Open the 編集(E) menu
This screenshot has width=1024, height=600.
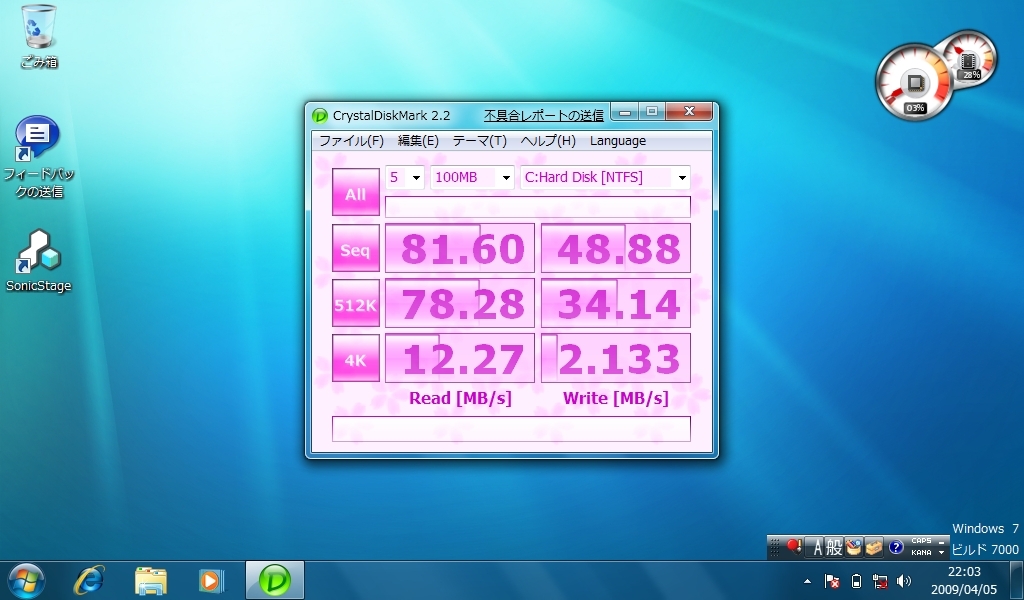click(418, 141)
